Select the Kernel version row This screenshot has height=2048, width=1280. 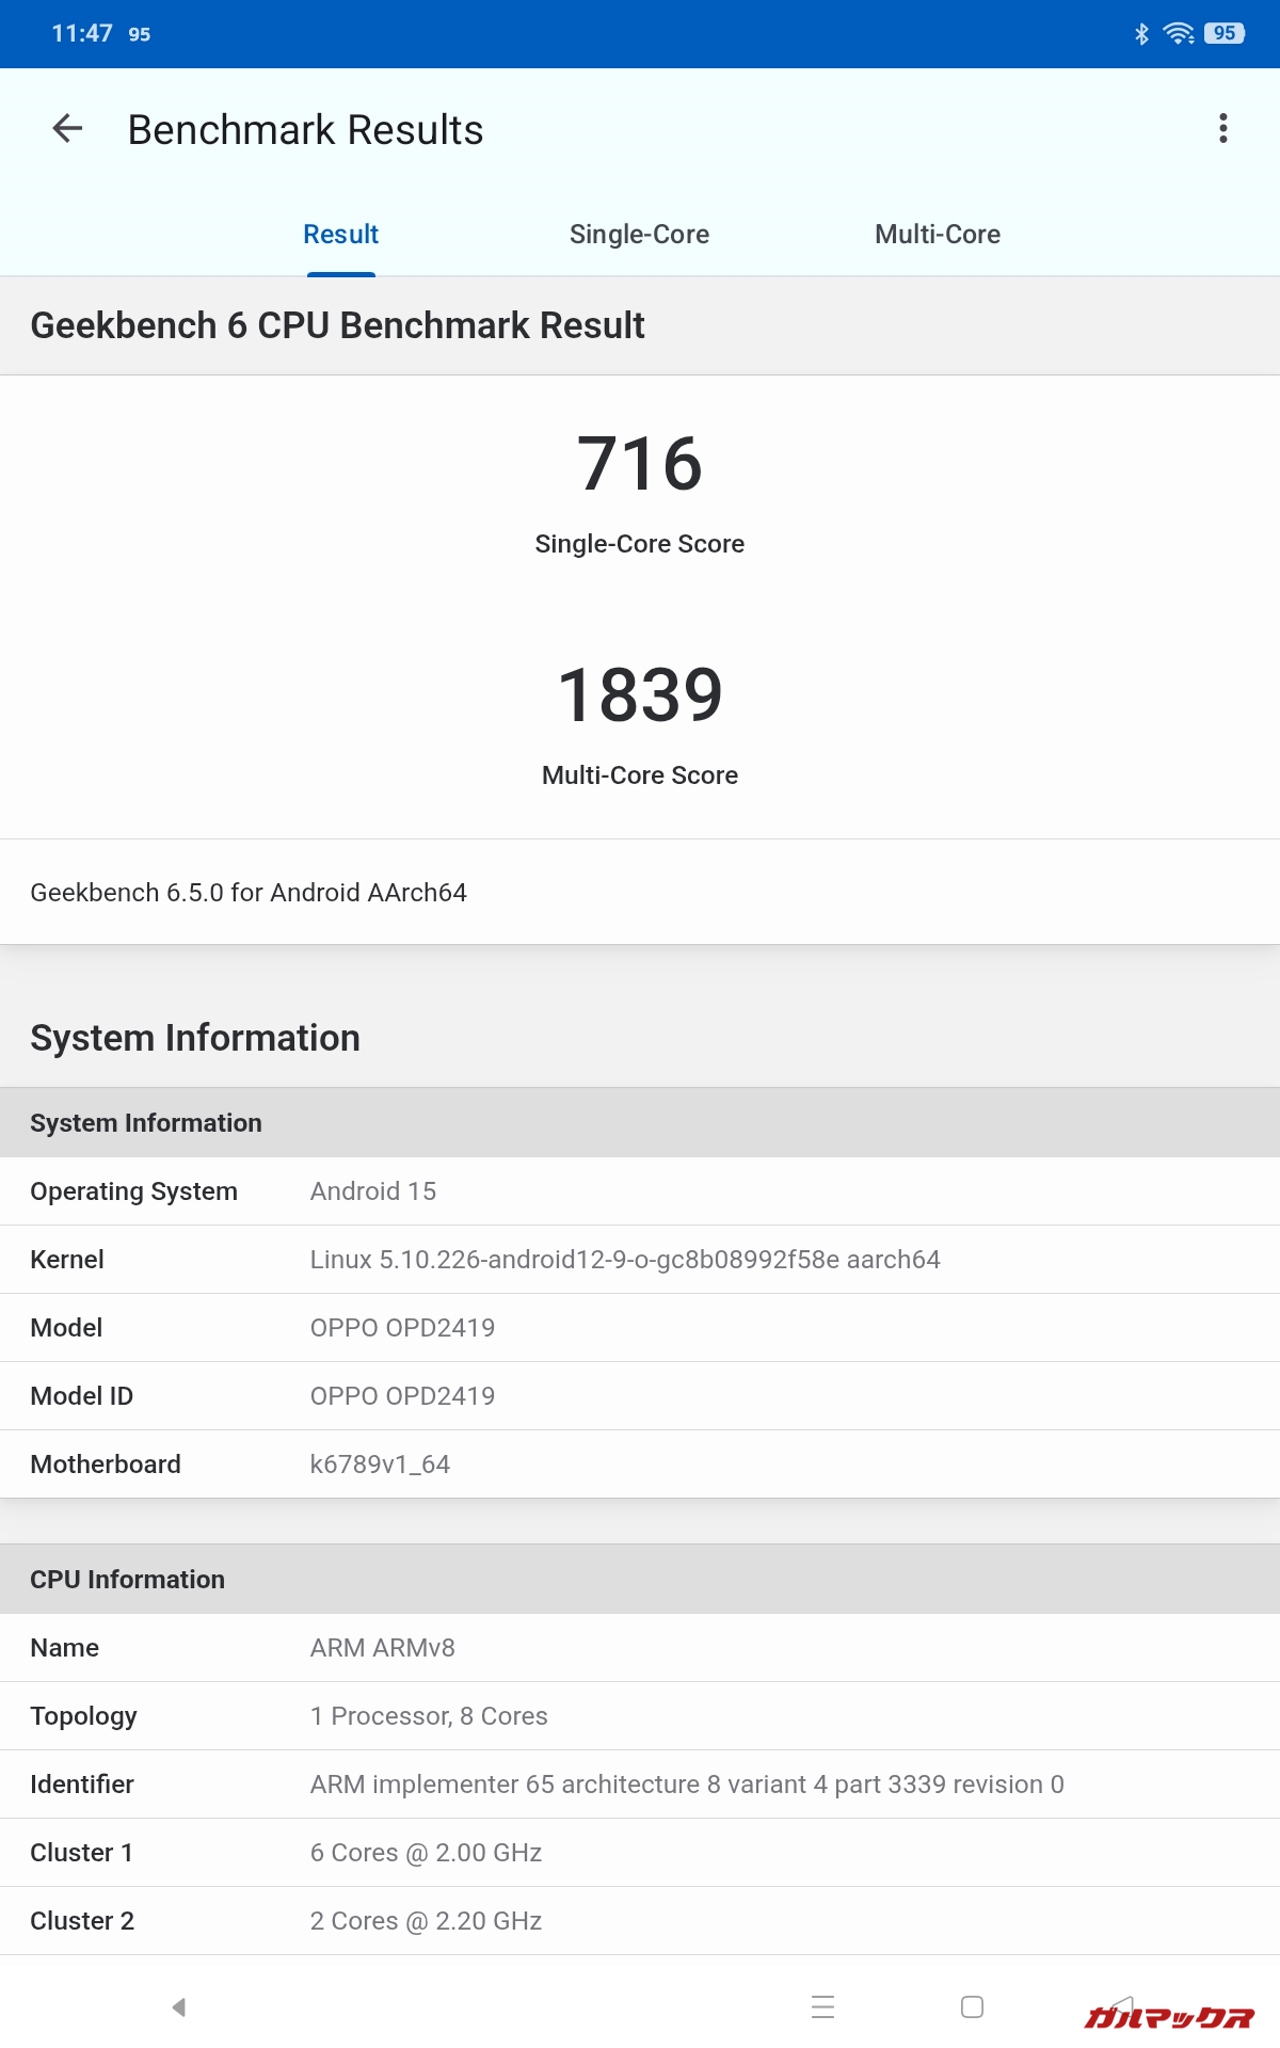click(640, 1259)
